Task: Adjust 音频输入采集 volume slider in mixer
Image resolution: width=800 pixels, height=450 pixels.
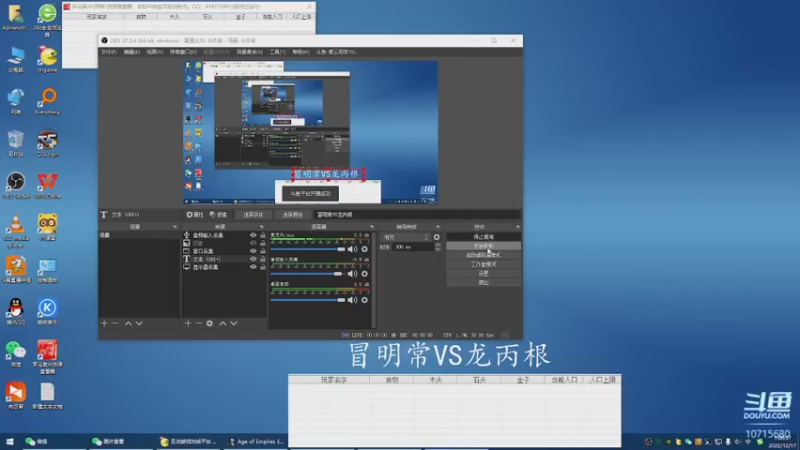Action: [x=307, y=274]
